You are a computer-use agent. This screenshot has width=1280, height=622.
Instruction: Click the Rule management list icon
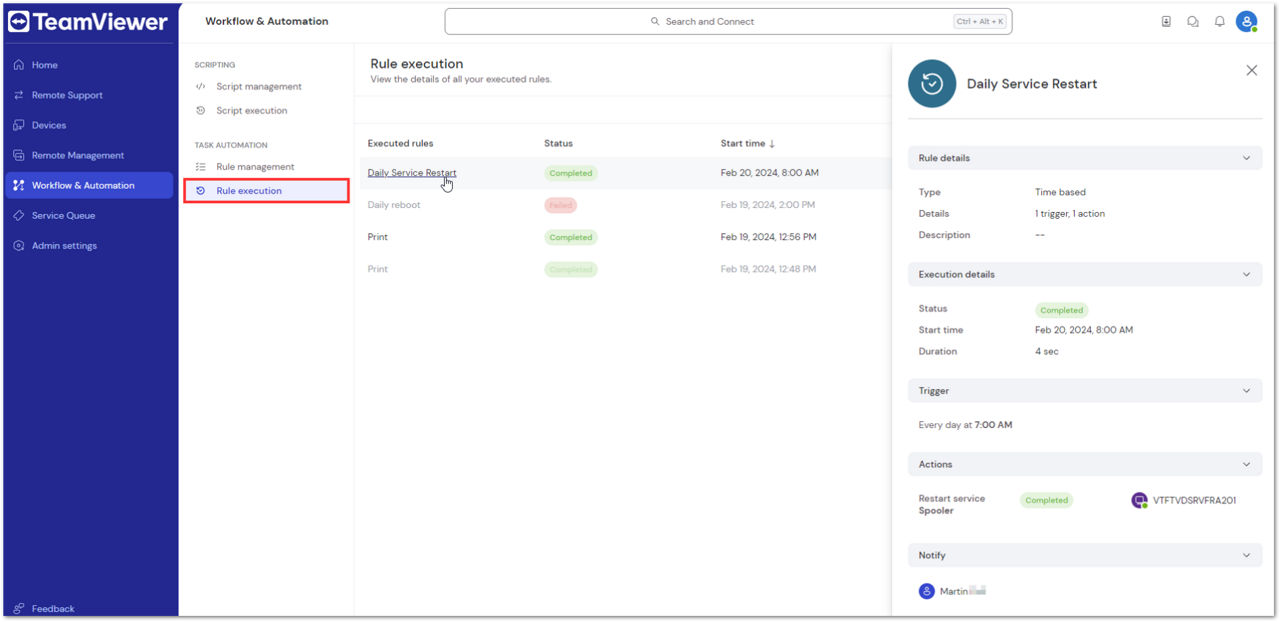(x=201, y=166)
